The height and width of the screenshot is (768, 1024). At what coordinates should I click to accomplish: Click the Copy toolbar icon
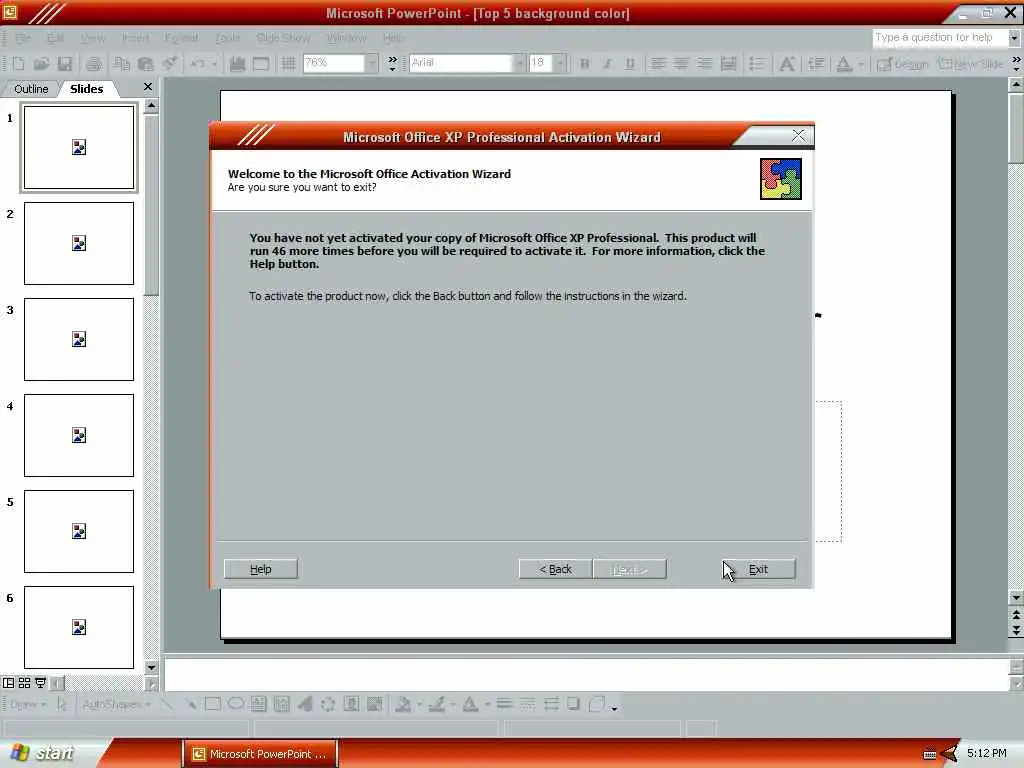point(121,63)
